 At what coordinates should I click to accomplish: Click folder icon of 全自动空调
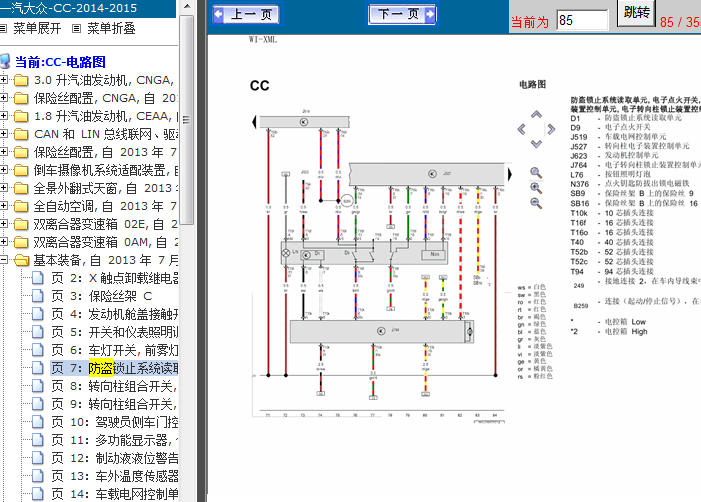(x=21, y=206)
